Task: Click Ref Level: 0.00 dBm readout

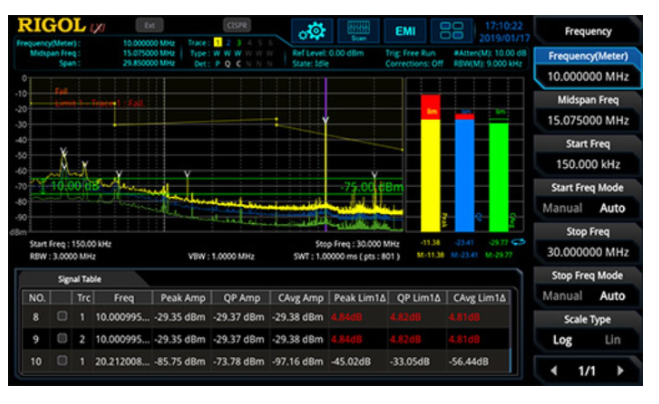Action: click(328, 53)
